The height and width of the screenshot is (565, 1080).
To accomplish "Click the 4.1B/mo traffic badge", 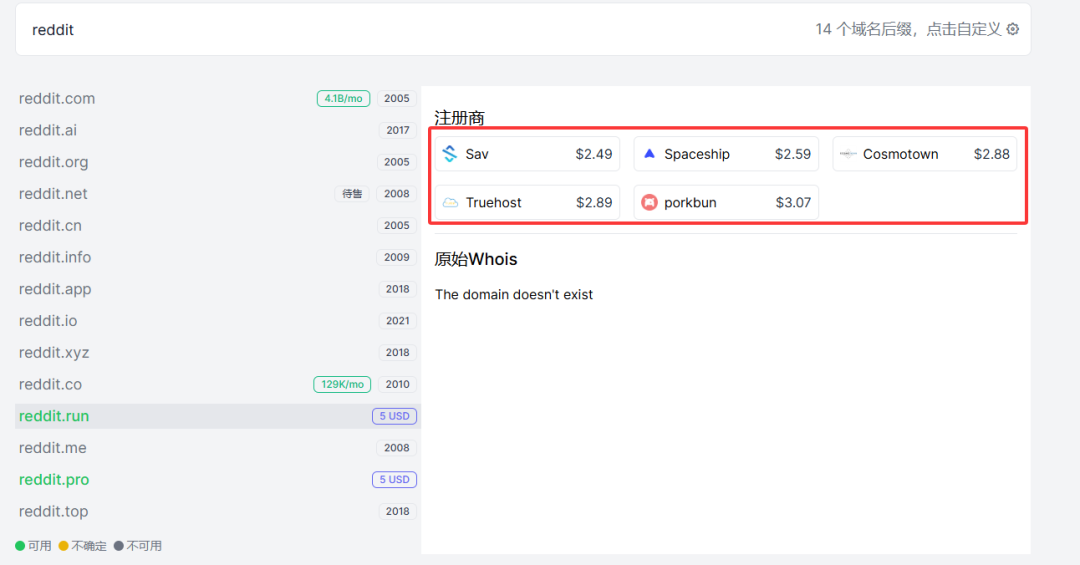I will tap(343, 99).
